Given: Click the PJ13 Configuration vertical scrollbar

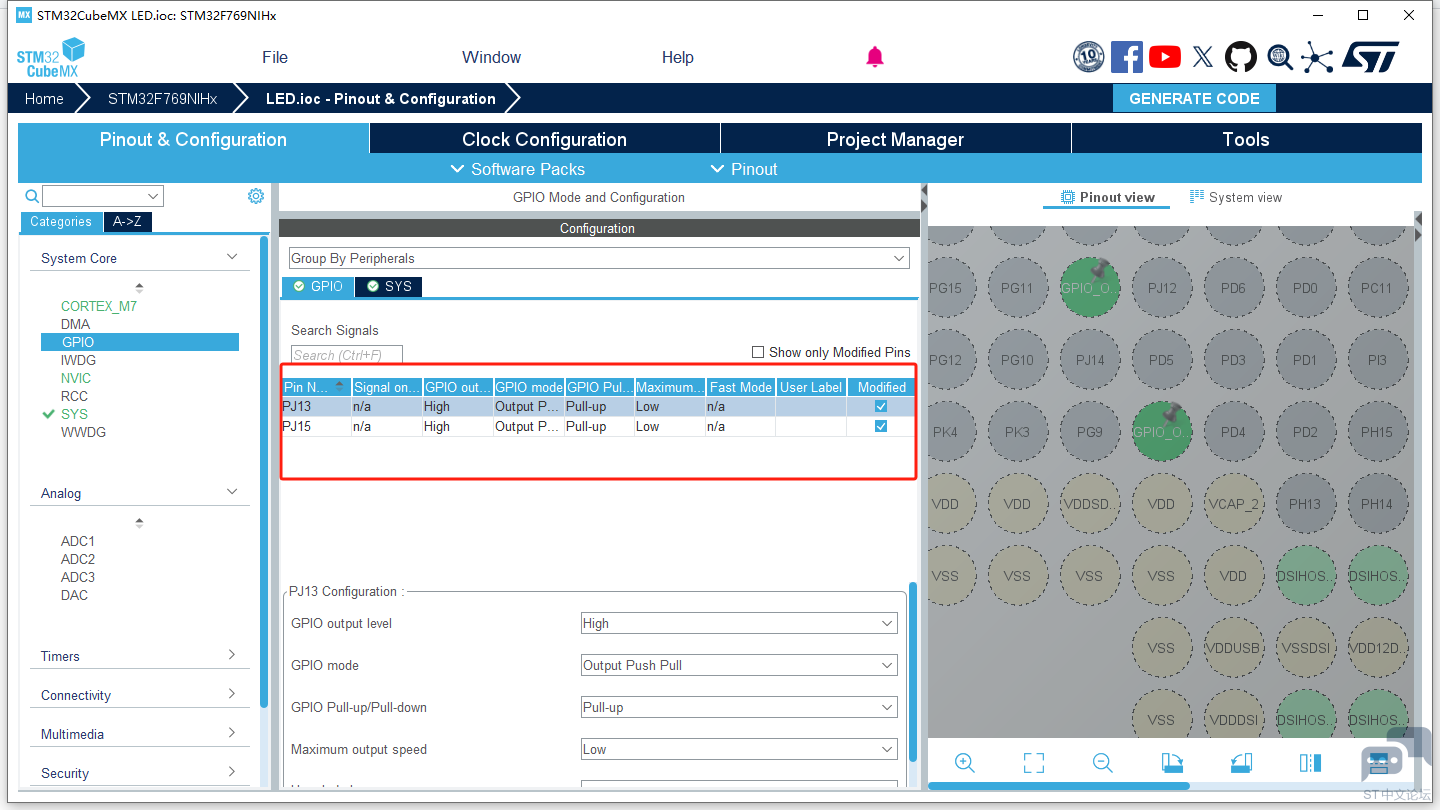Looking at the screenshot, I should click(912, 671).
